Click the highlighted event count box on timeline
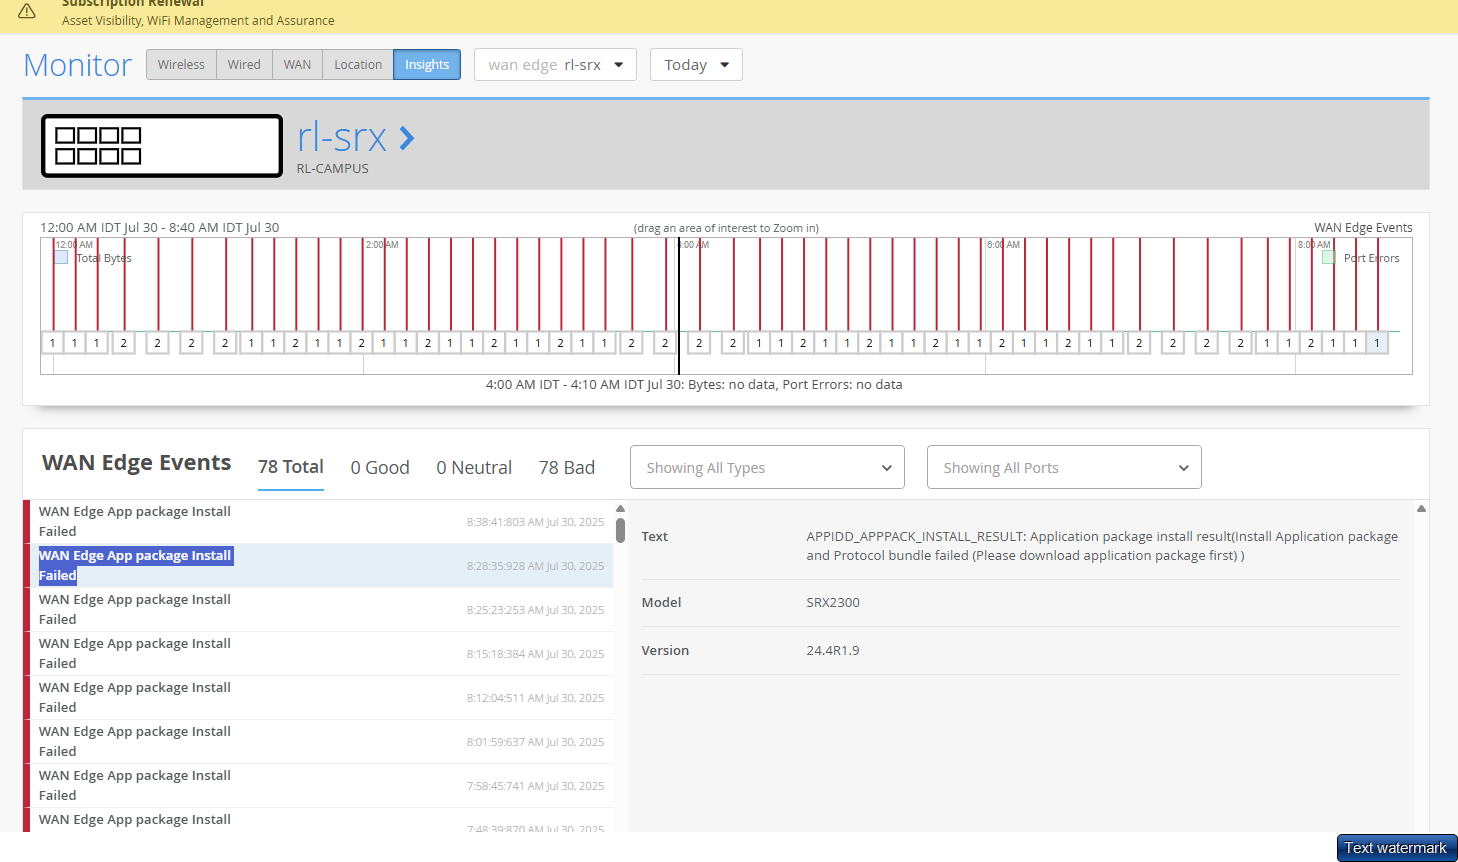 (x=1377, y=343)
